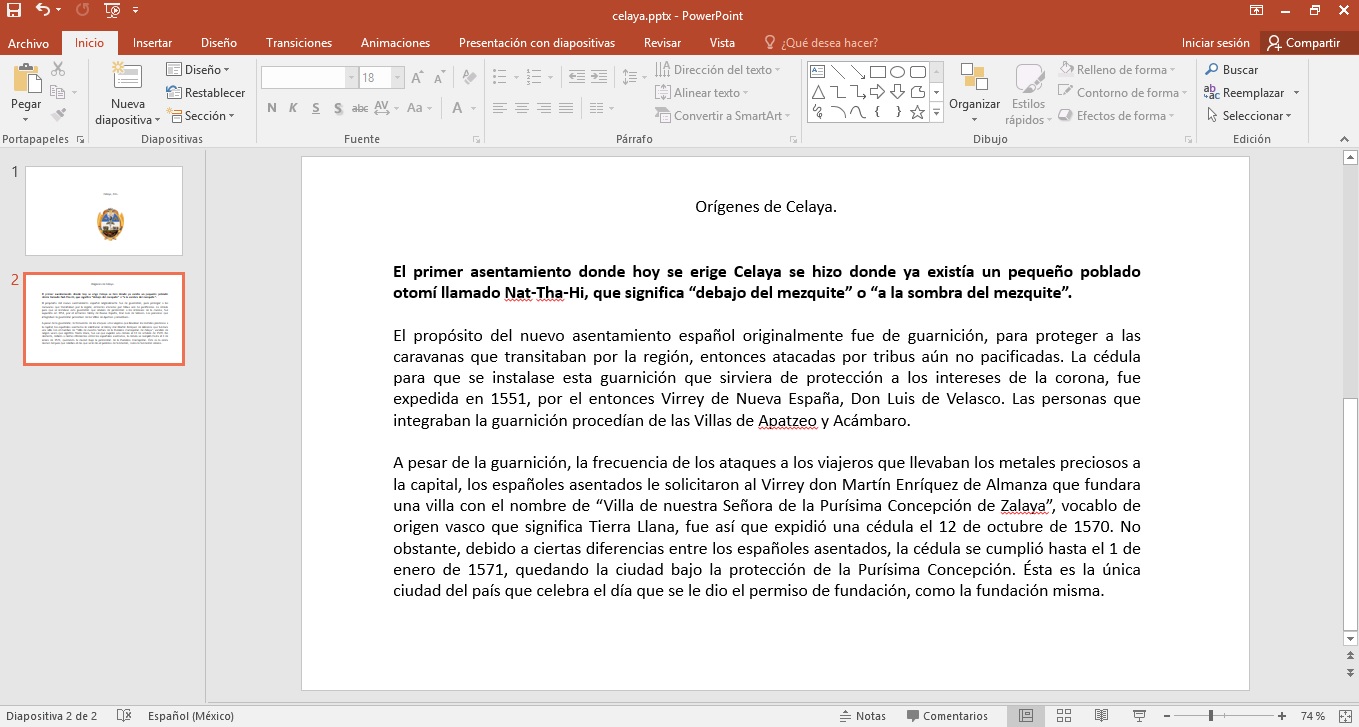Image resolution: width=1359 pixels, height=727 pixels.
Task: Select the star shape in the shapes gallery
Action: 917,112
